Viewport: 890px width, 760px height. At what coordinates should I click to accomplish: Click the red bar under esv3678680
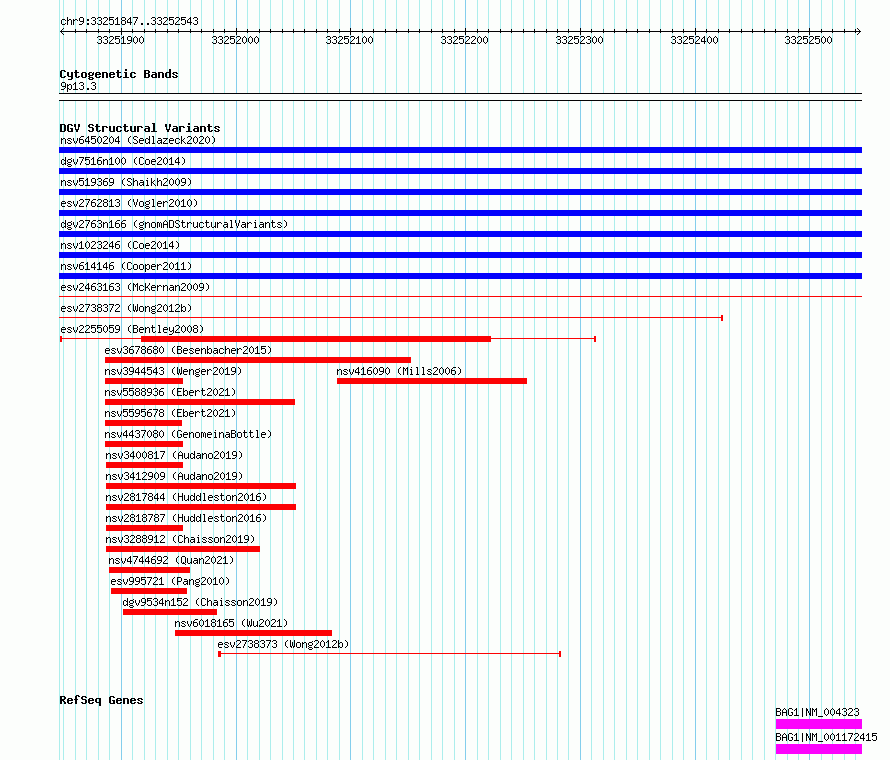pos(258,360)
